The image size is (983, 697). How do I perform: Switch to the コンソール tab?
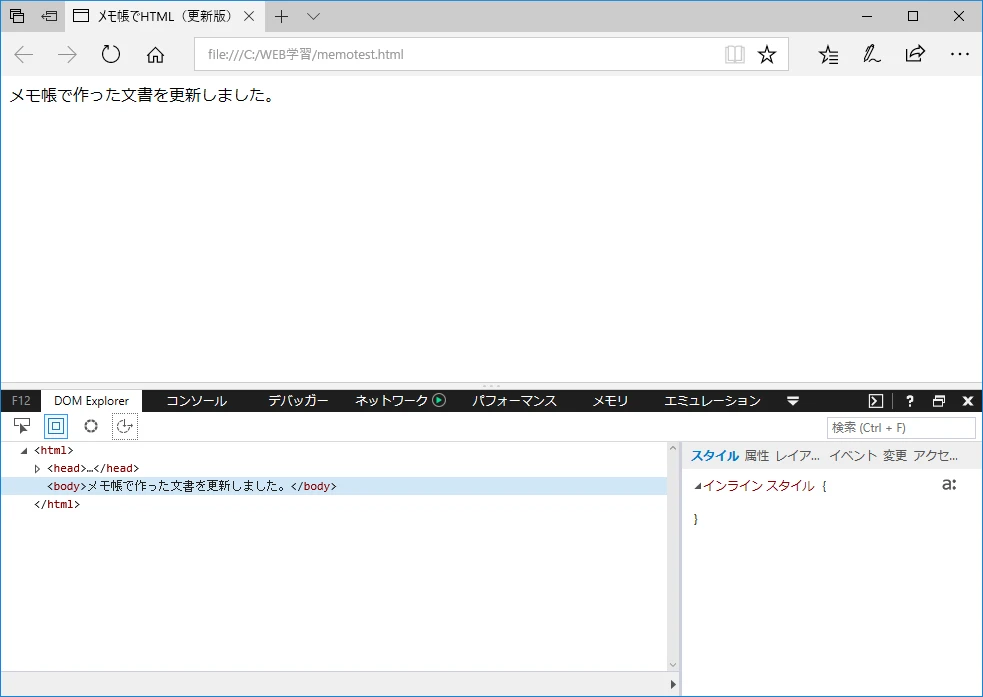pos(196,401)
